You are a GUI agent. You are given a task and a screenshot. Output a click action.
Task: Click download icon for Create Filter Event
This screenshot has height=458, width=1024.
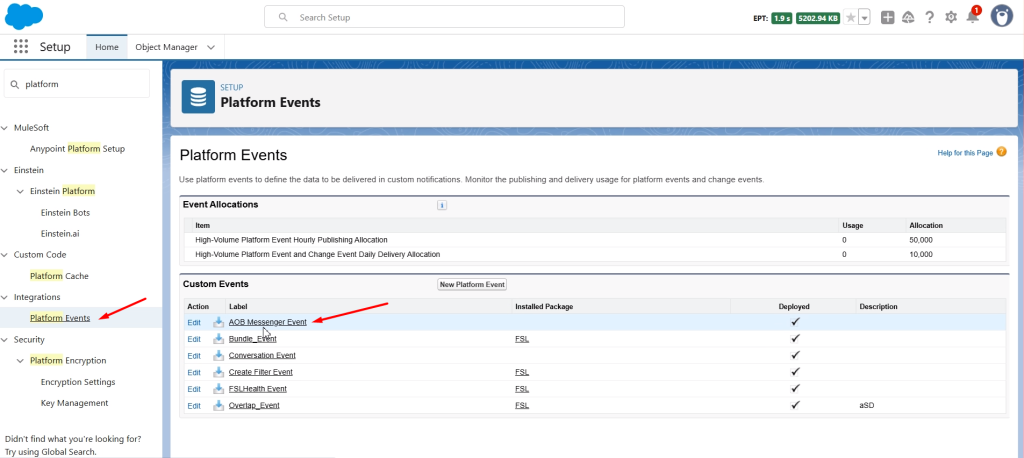tap(218, 372)
